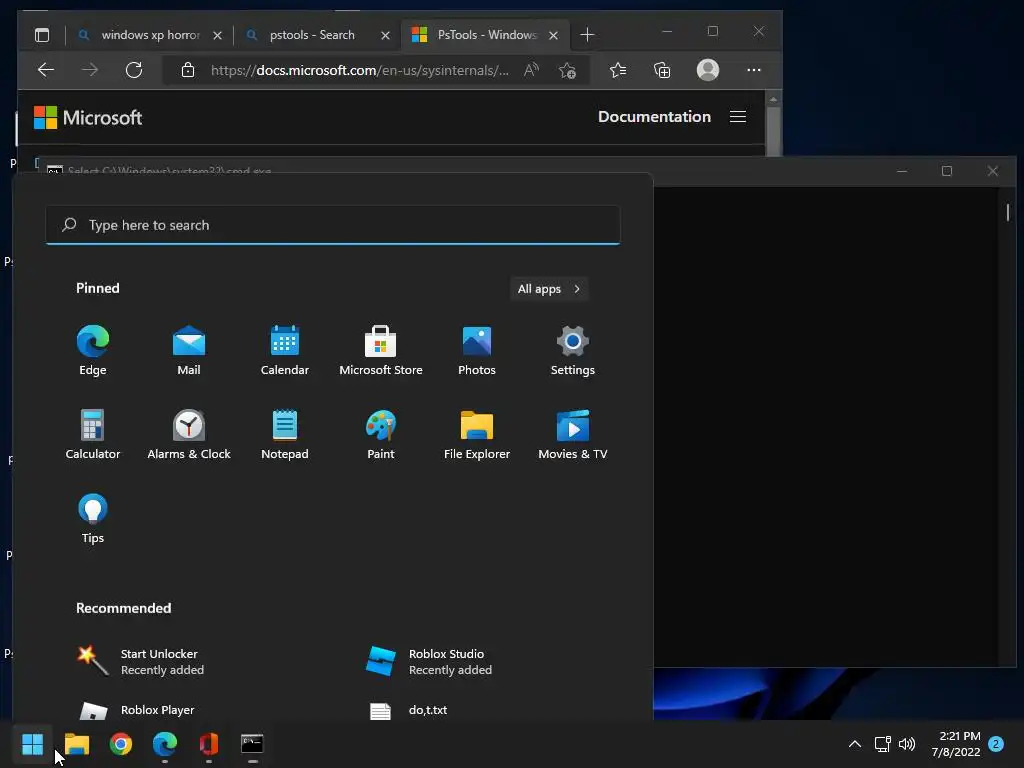Click the Windows Start button on taskbar
This screenshot has height=768, width=1024.
pyautogui.click(x=32, y=744)
